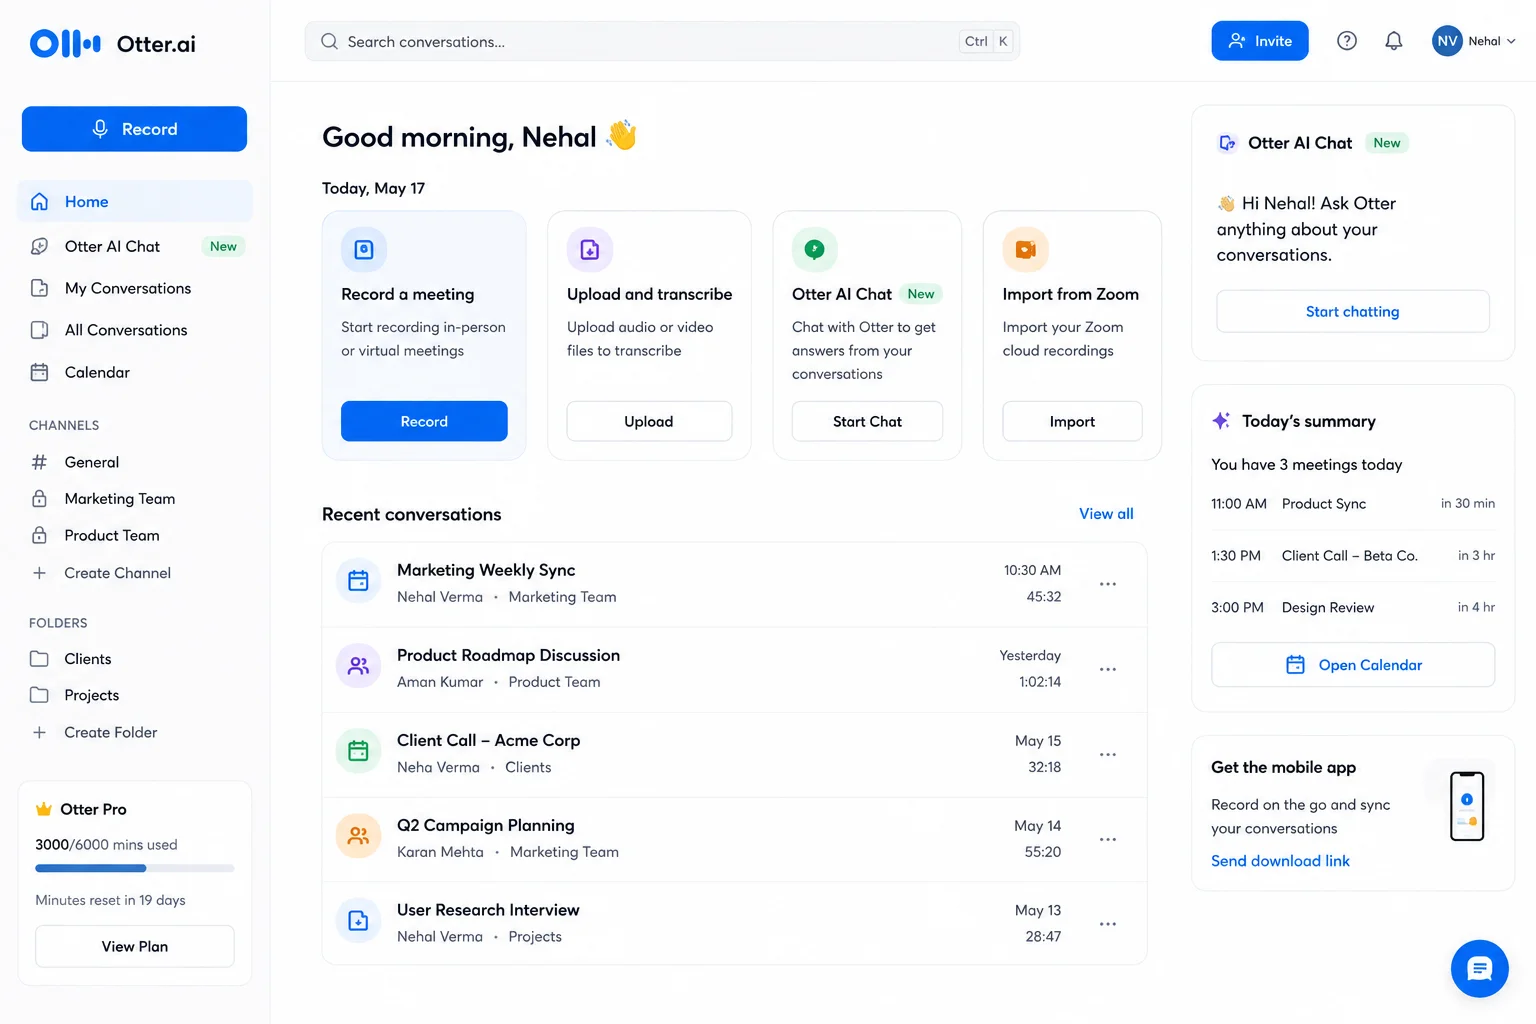Click the Client Call – Acme Corp calendar icon
The image size is (1536, 1024).
click(x=358, y=750)
